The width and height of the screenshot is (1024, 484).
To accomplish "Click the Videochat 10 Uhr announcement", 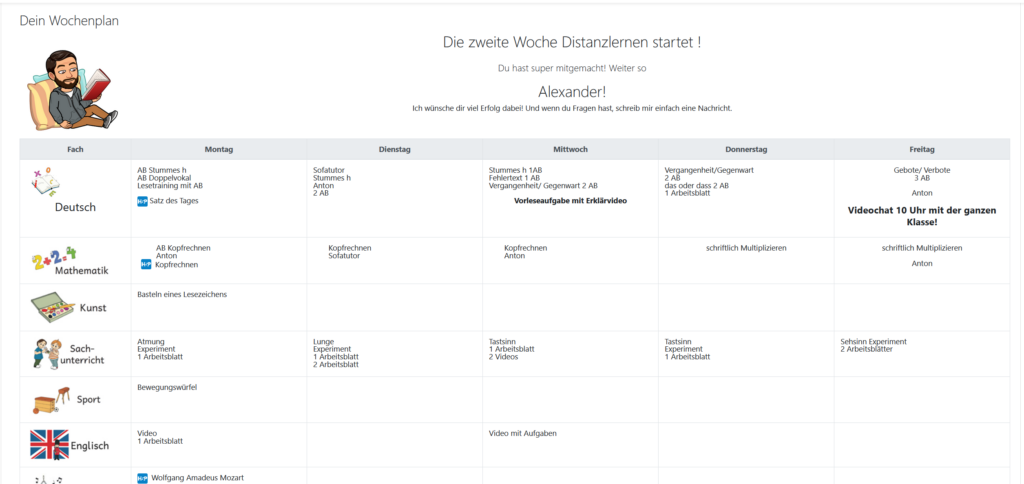I will 921,216.
